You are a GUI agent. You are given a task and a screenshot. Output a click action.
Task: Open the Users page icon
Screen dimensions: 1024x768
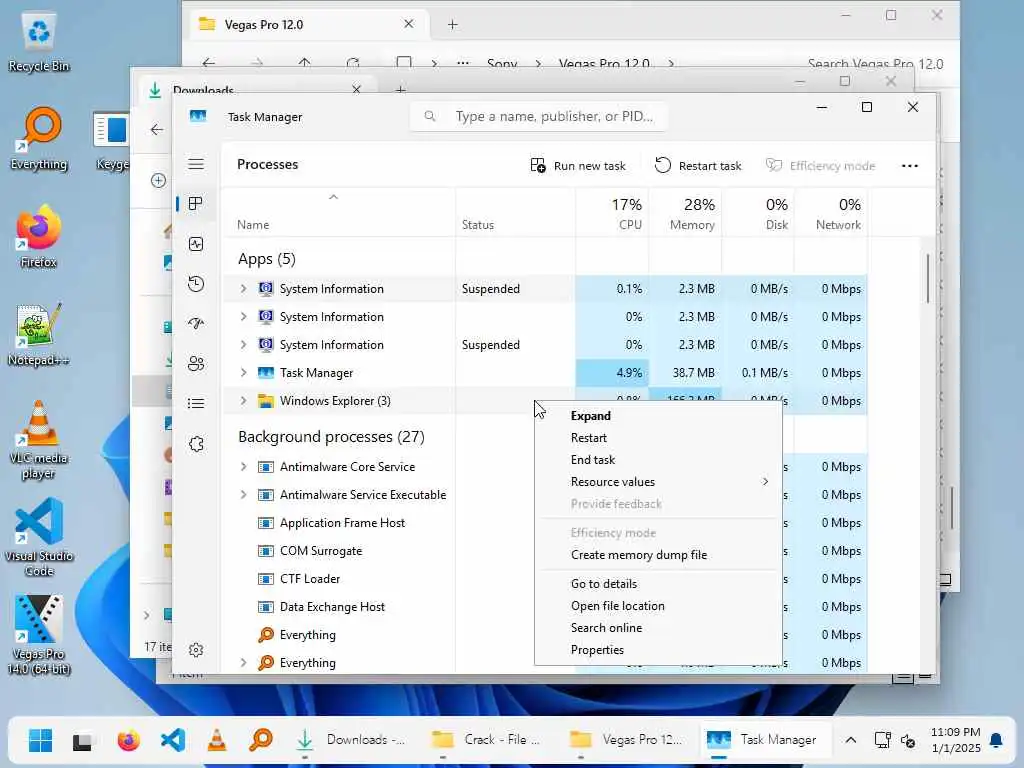click(196, 364)
